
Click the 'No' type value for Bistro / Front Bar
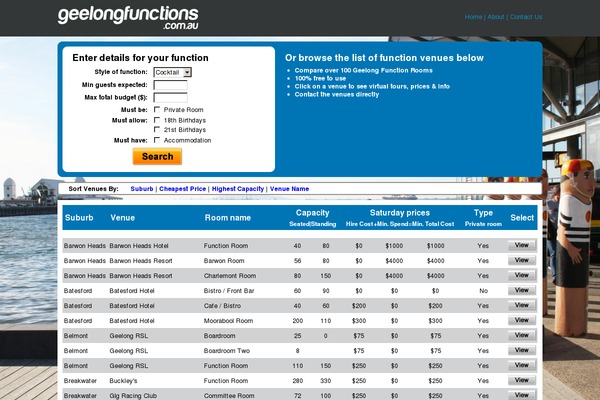[483, 291]
